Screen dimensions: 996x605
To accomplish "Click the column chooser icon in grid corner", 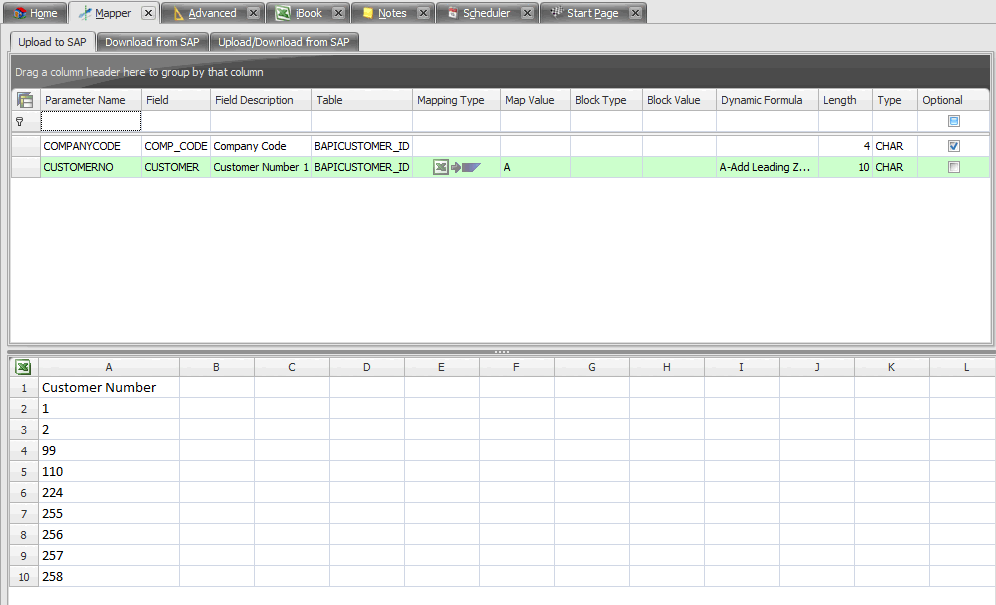I will [25, 100].
